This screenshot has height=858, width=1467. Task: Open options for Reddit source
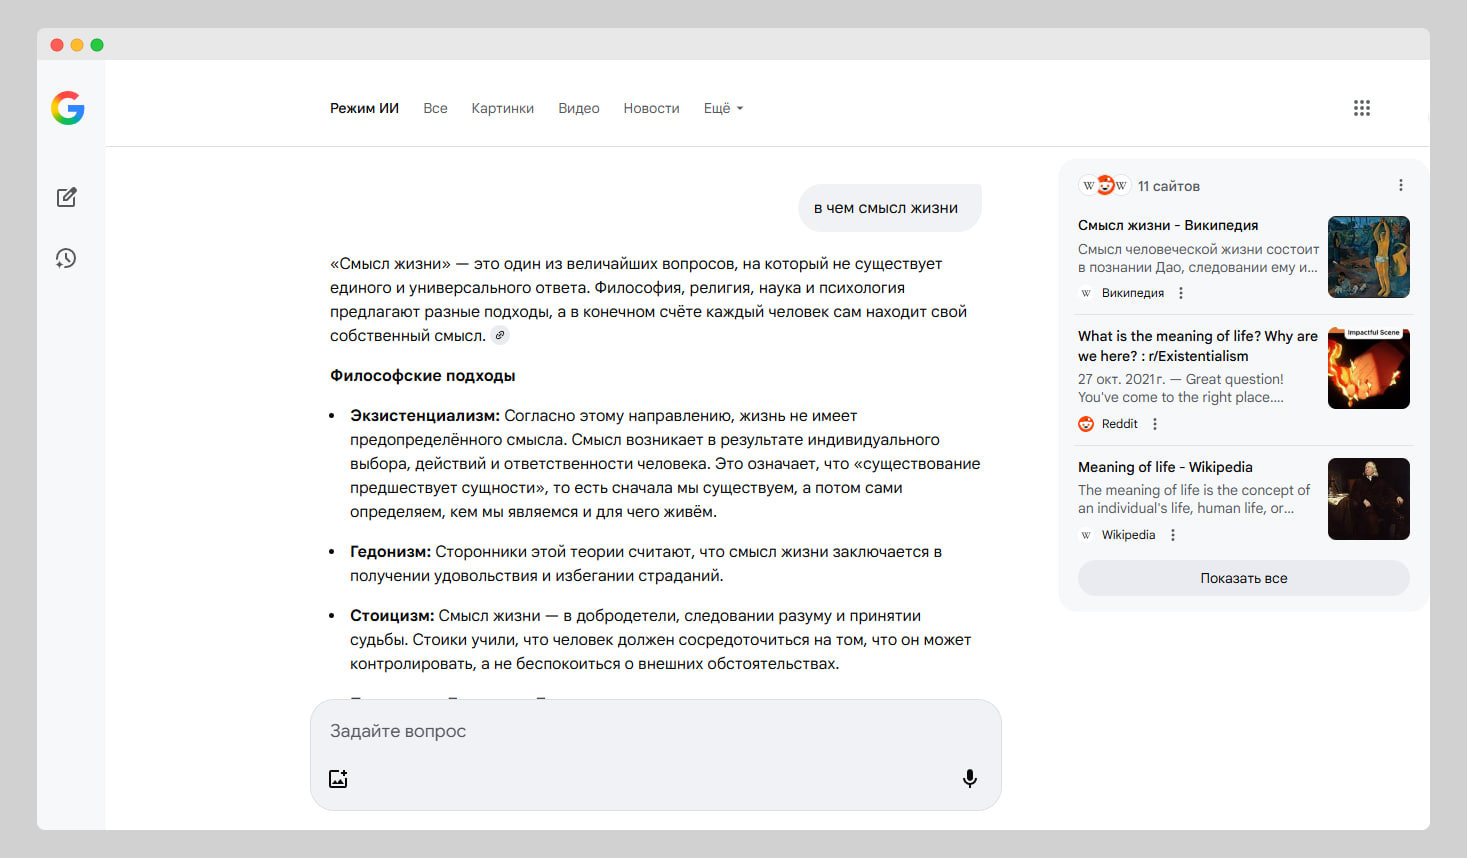(x=1155, y=424)
